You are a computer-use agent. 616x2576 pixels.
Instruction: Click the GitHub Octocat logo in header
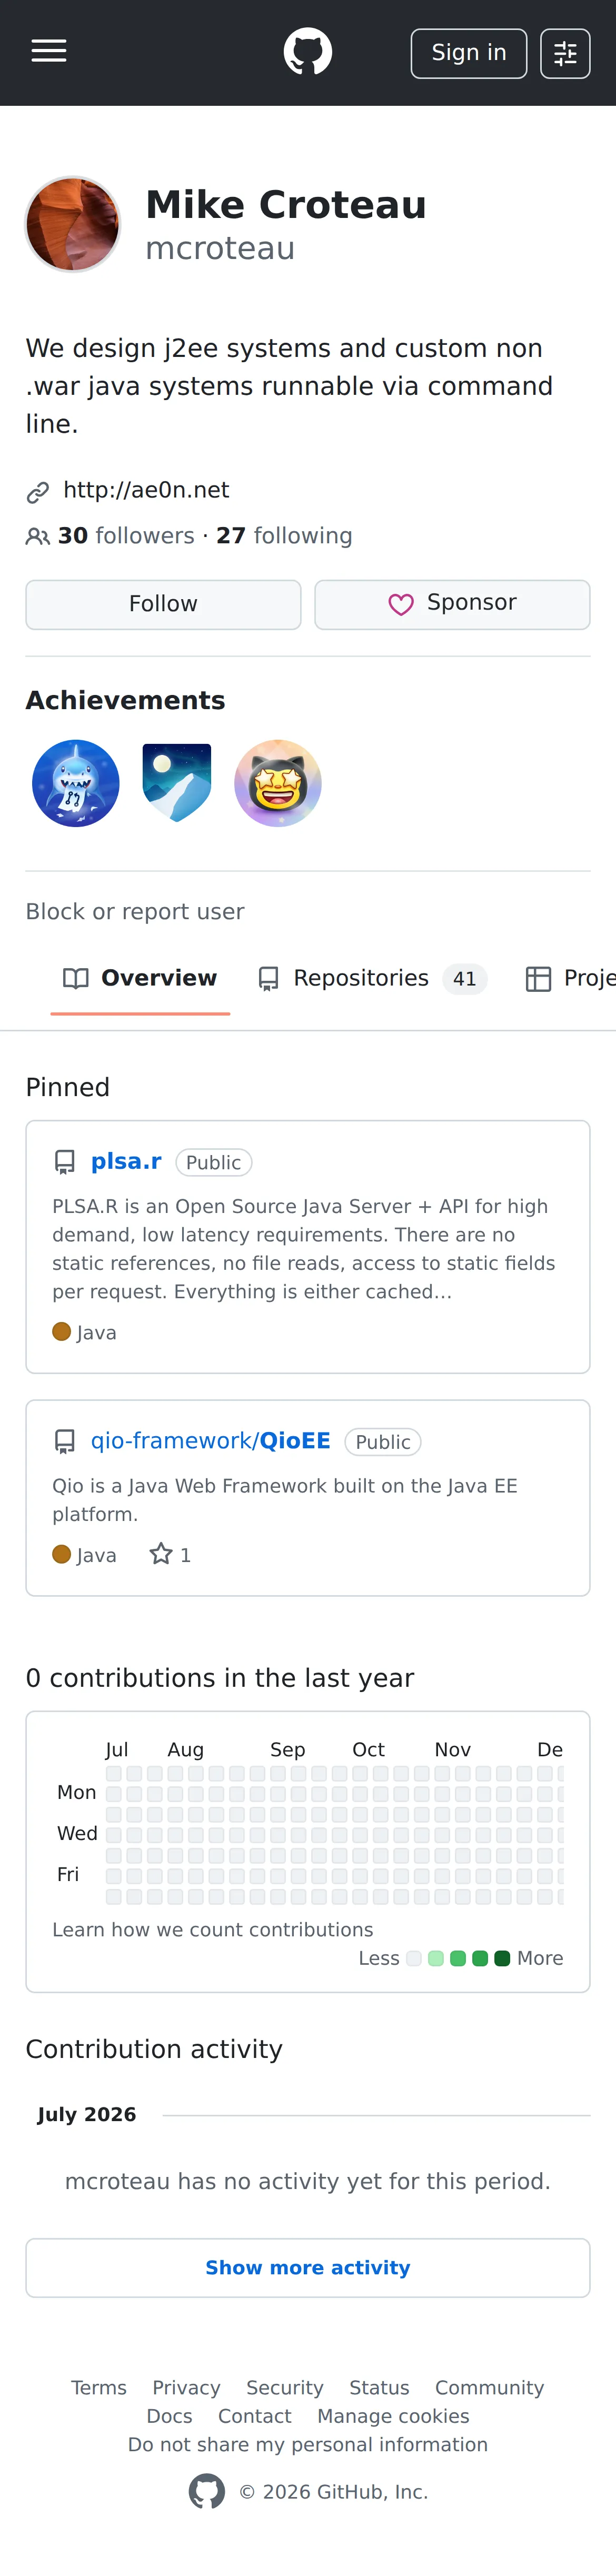coord(308,52)
